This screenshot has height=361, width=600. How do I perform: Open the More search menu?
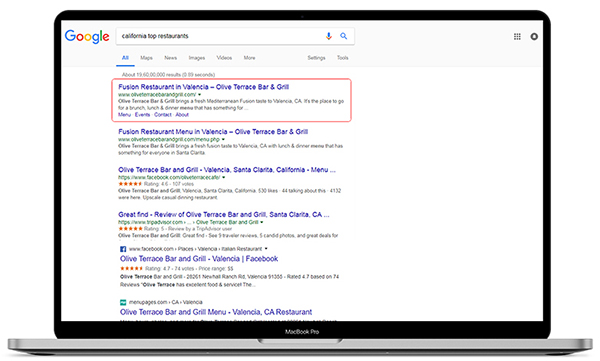pos(249,58)
